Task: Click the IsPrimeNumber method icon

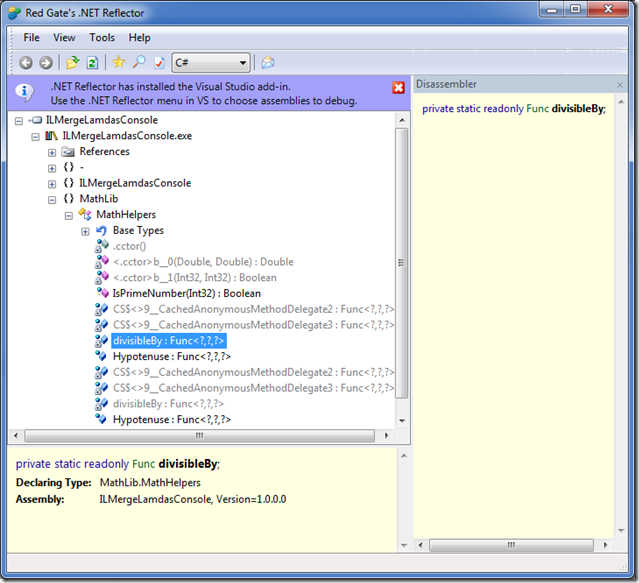Action: coord(101,293)
